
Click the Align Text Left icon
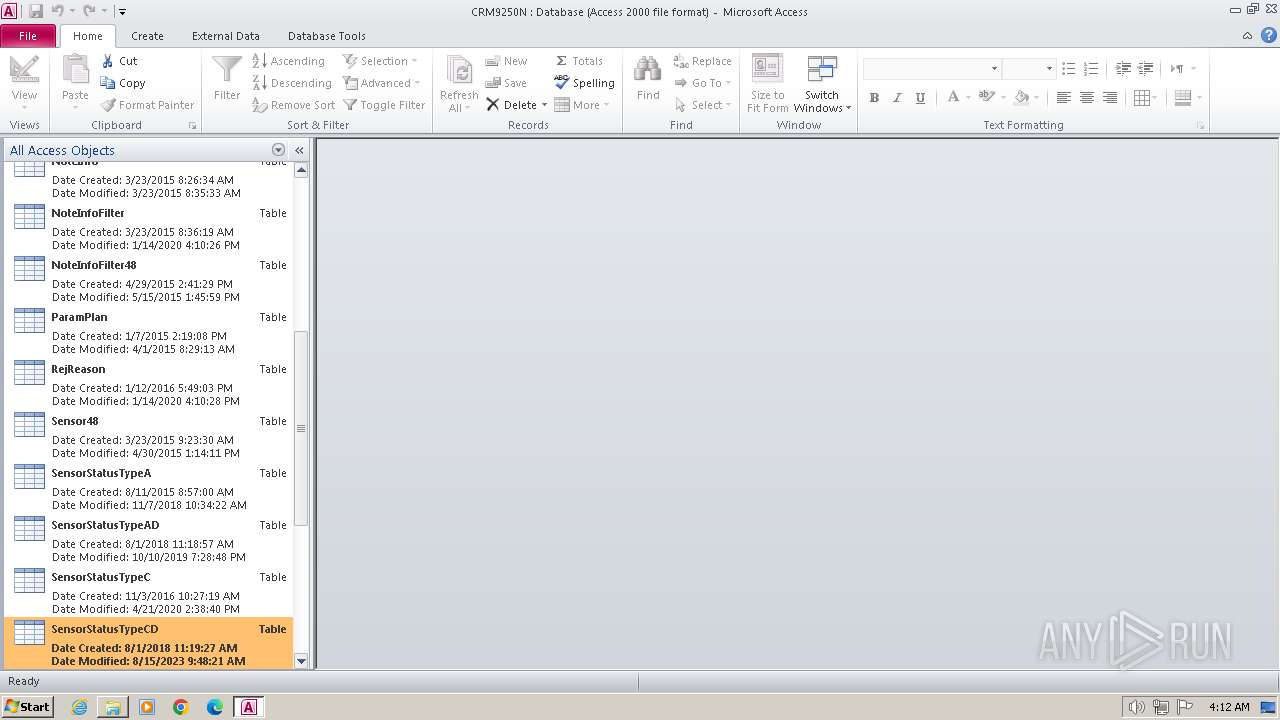1063,97
